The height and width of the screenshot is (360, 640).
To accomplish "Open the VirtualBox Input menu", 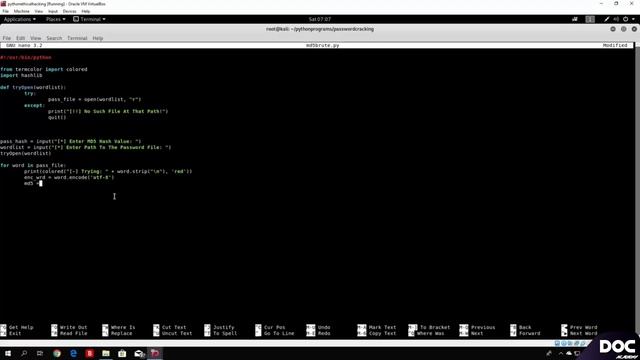I will coord(53,11).
